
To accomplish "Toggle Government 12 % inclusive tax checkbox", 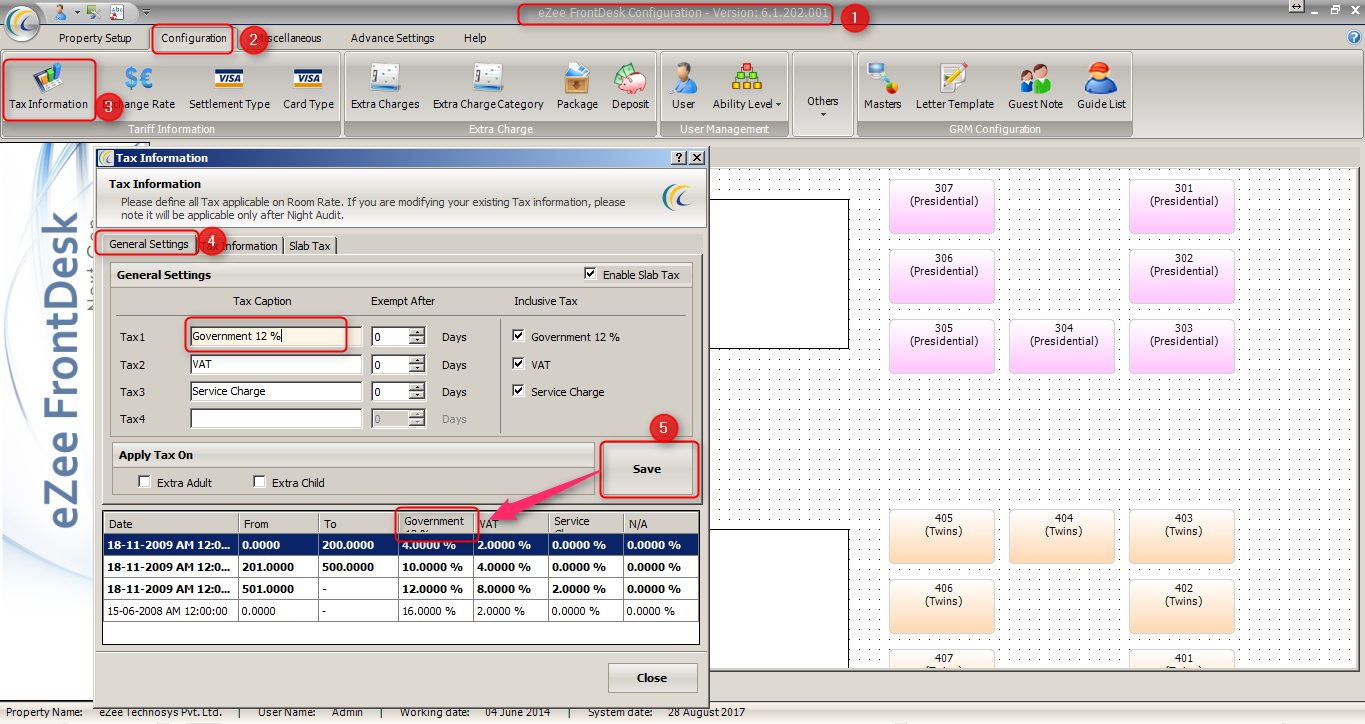I will [x=518, y=336].
